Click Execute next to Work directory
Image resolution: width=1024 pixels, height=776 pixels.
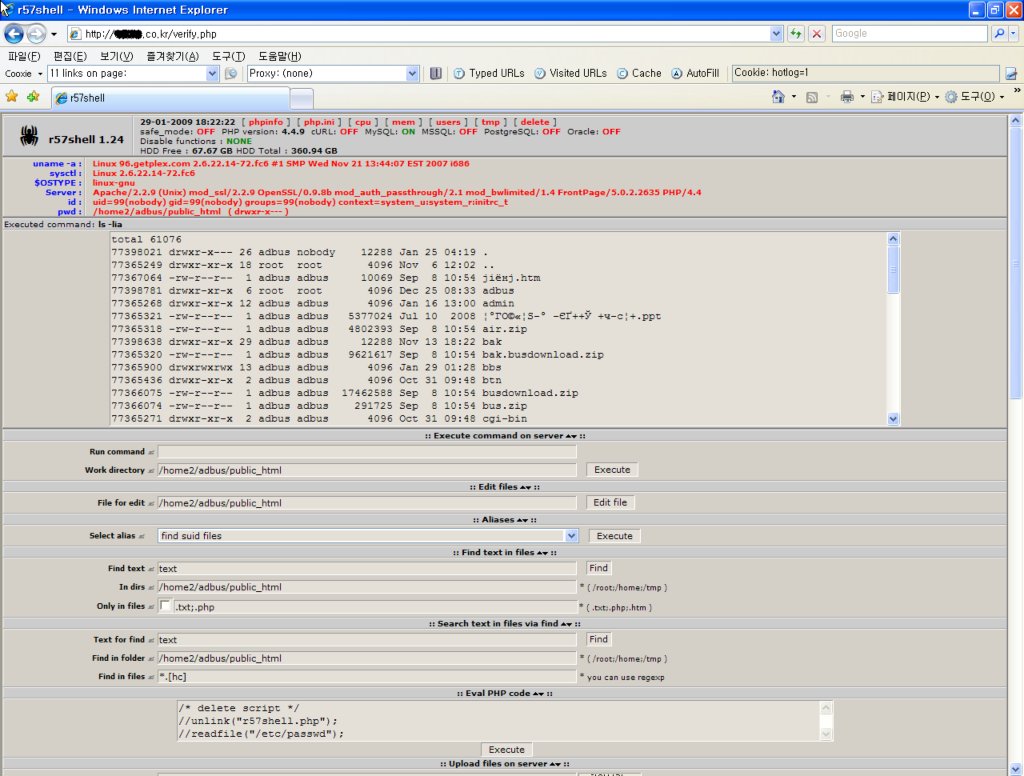(612, 470)
